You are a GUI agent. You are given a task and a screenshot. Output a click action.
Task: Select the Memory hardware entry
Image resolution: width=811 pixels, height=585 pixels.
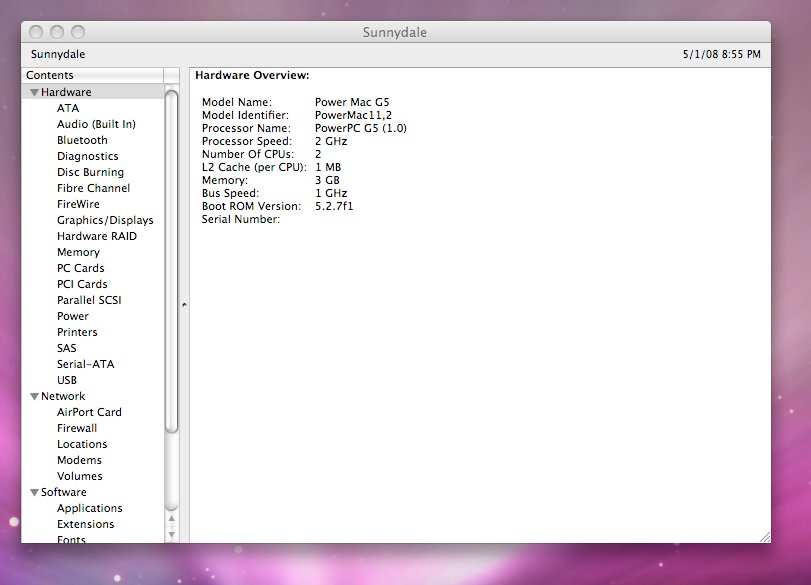(78, 252)
